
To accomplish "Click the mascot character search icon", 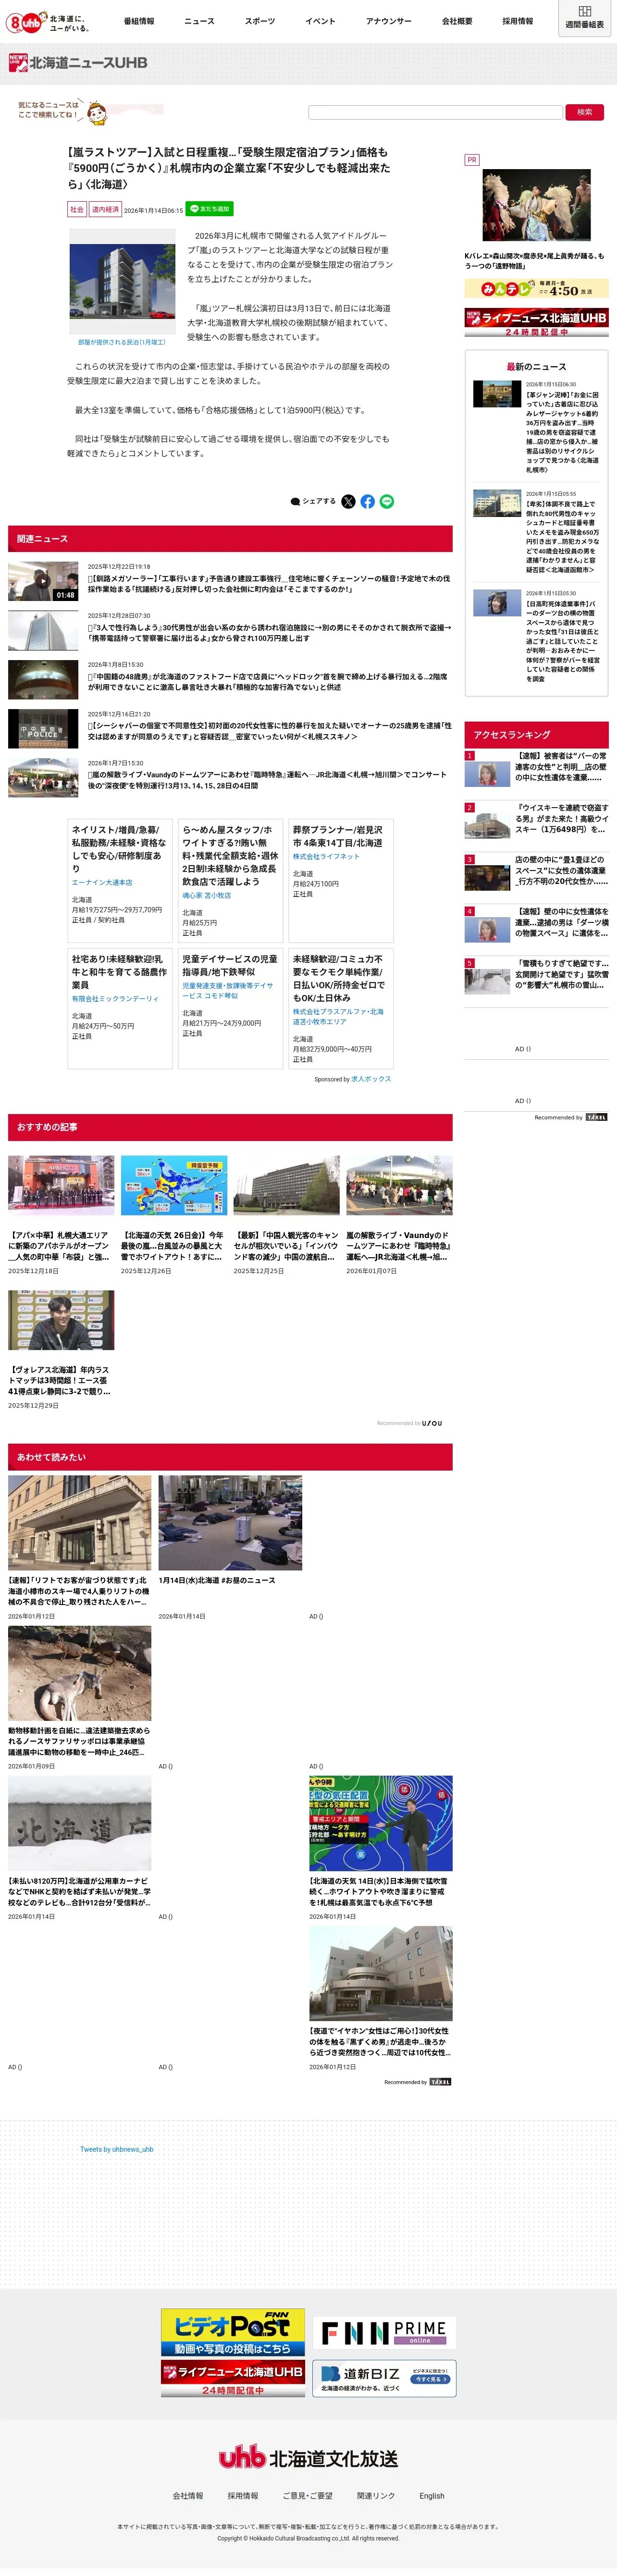I will (x=97, y=112).
